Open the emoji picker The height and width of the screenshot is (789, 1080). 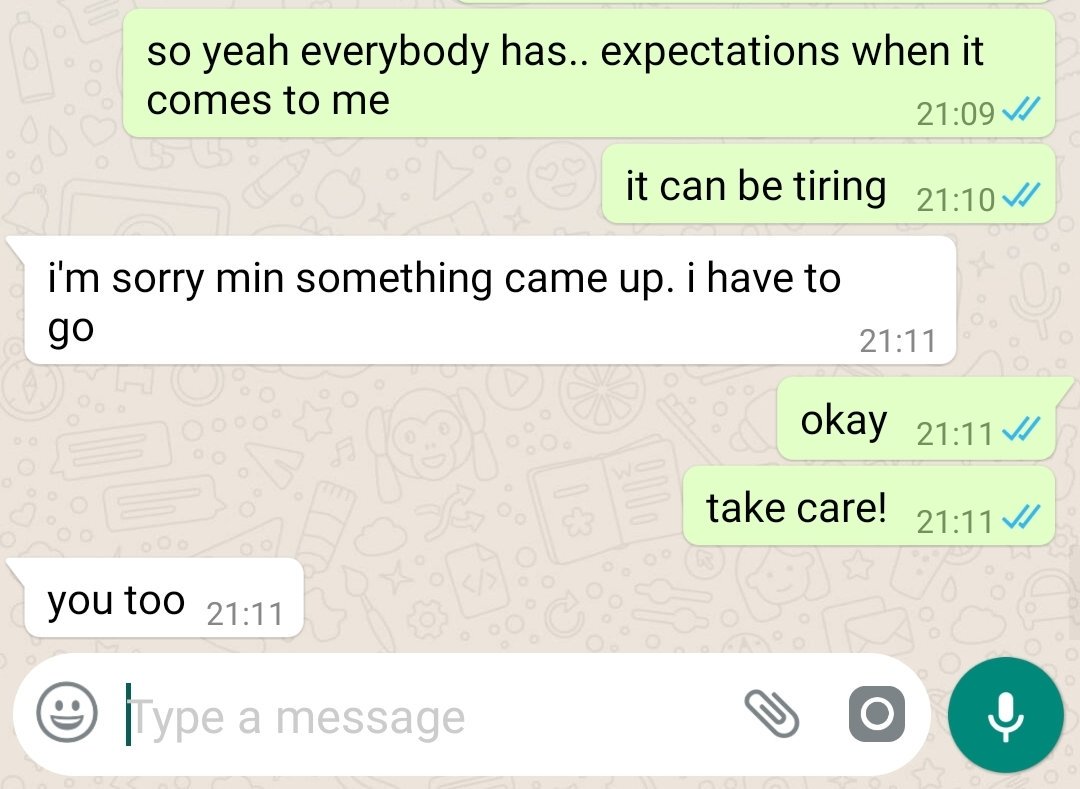point(67,713)
